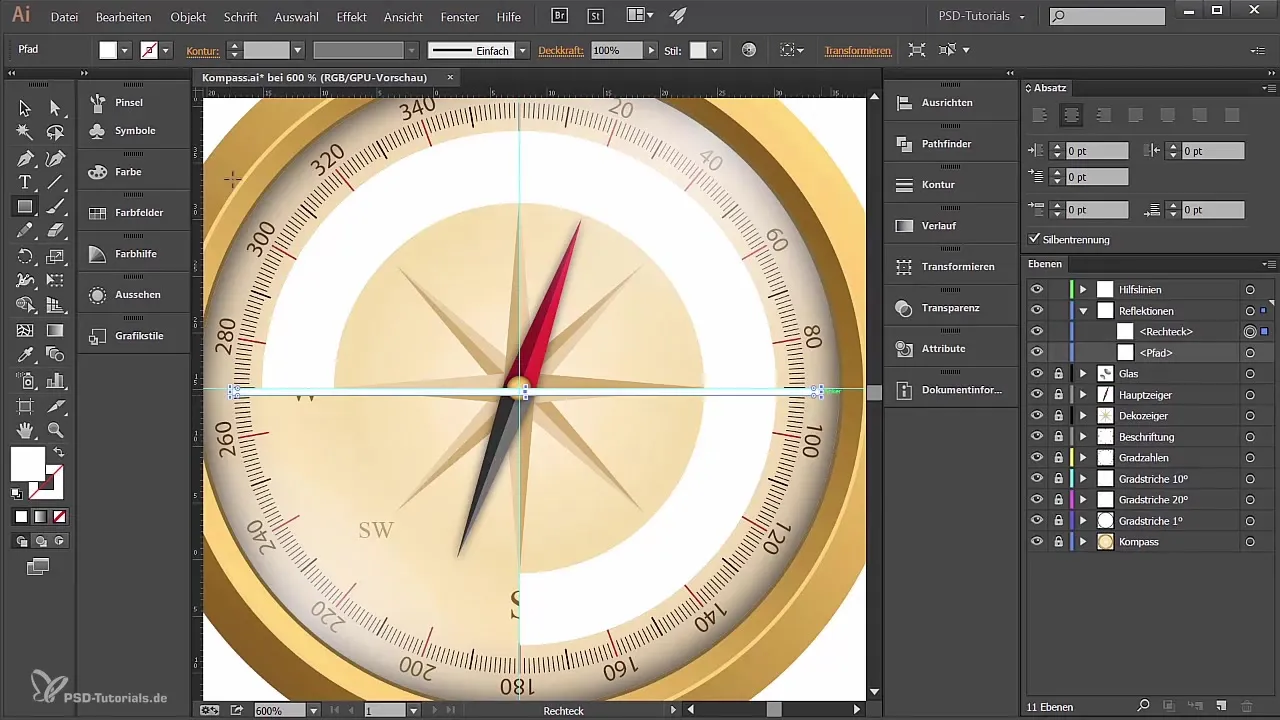Select the Type tool
1280x720 pixels.
pyautogui.click(x=25, y=182)
